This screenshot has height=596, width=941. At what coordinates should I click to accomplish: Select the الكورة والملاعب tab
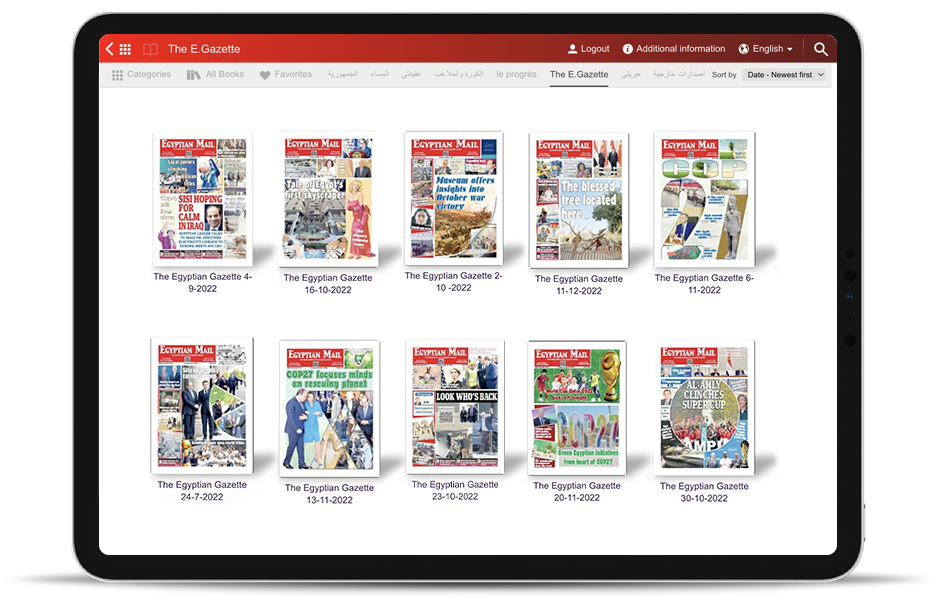[x=458, y=74]
